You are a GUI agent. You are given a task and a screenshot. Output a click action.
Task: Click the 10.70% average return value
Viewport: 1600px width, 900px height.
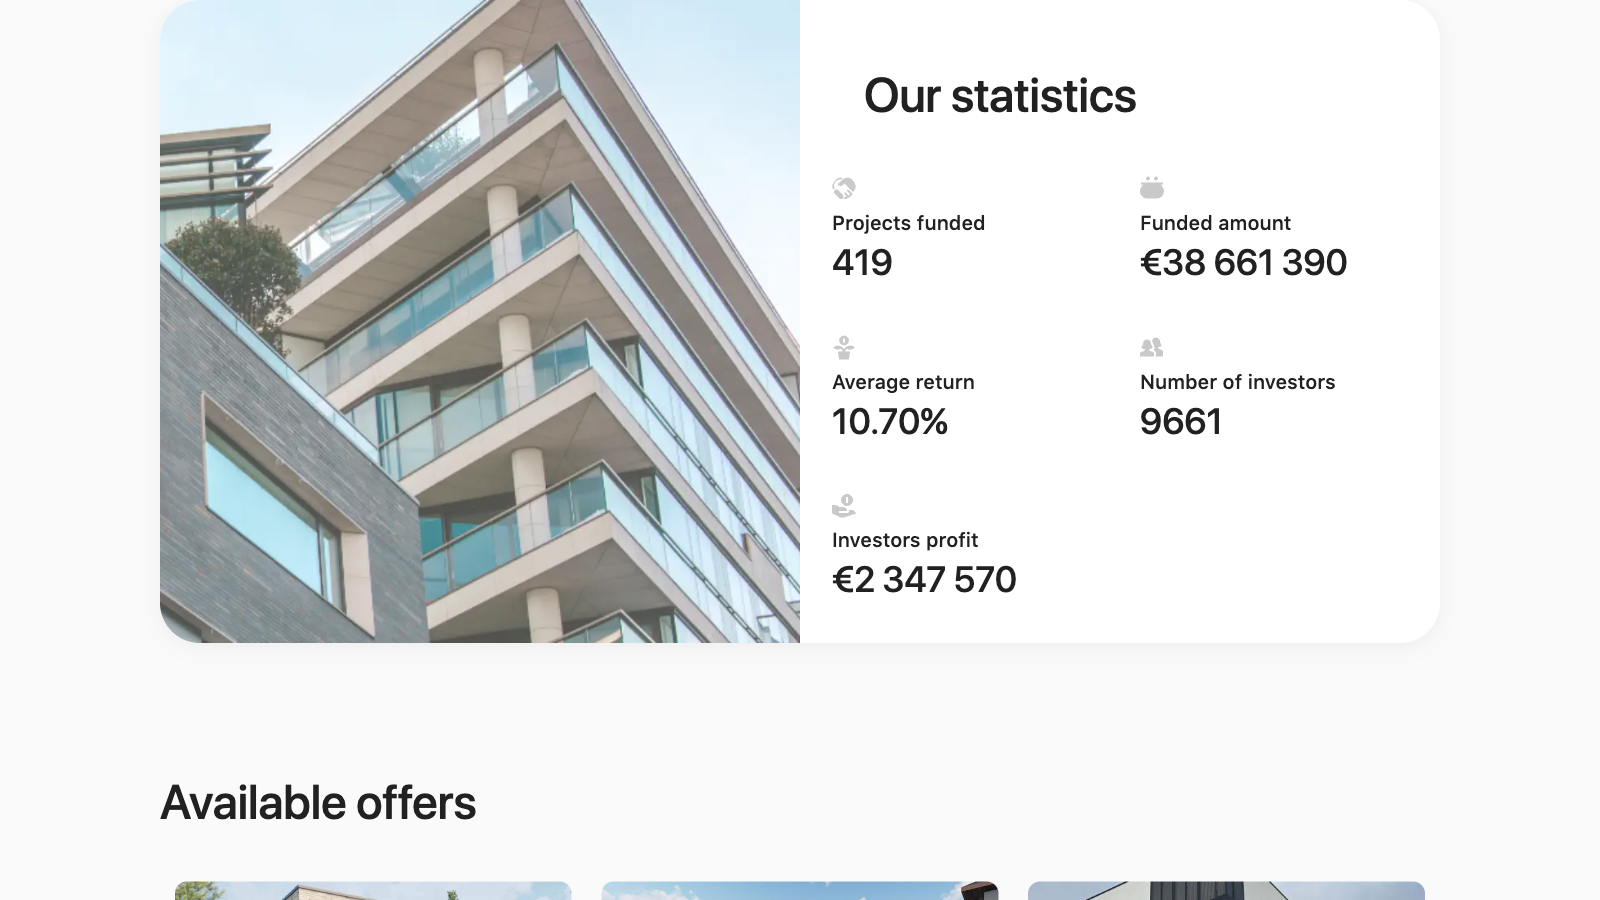tap(890, 422)
